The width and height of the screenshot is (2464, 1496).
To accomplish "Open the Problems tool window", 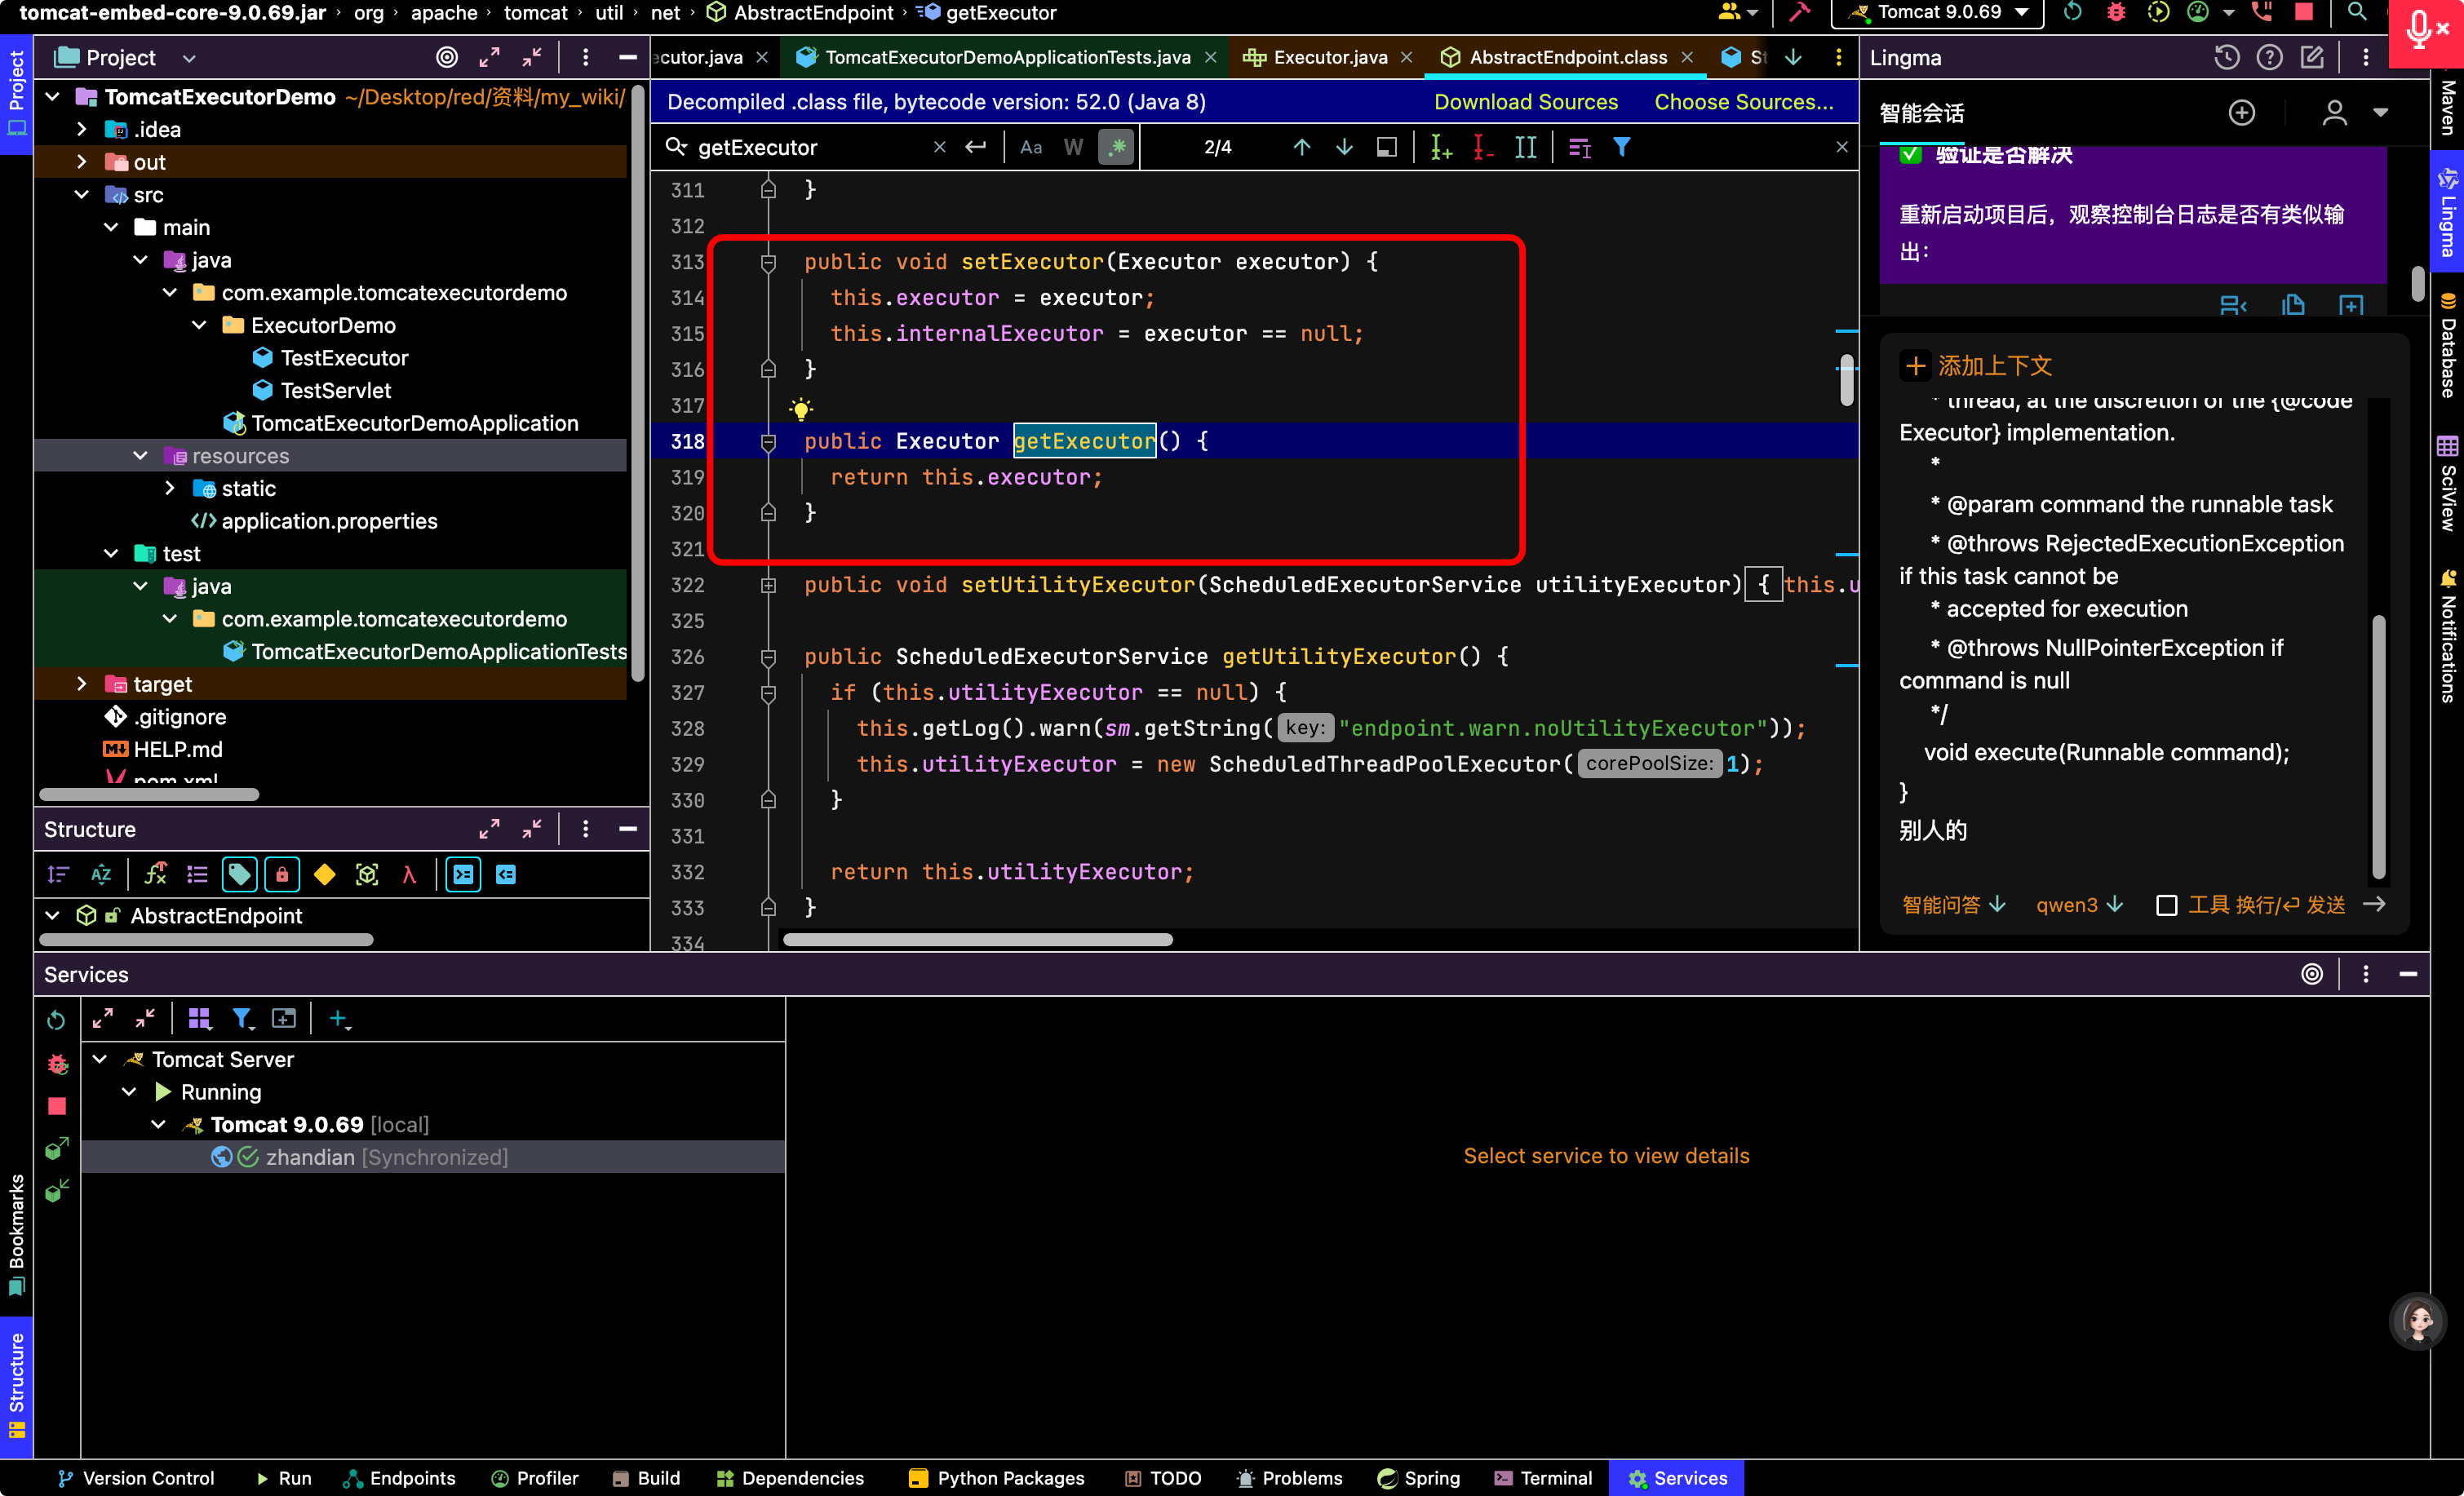I will (1289, 1480).
